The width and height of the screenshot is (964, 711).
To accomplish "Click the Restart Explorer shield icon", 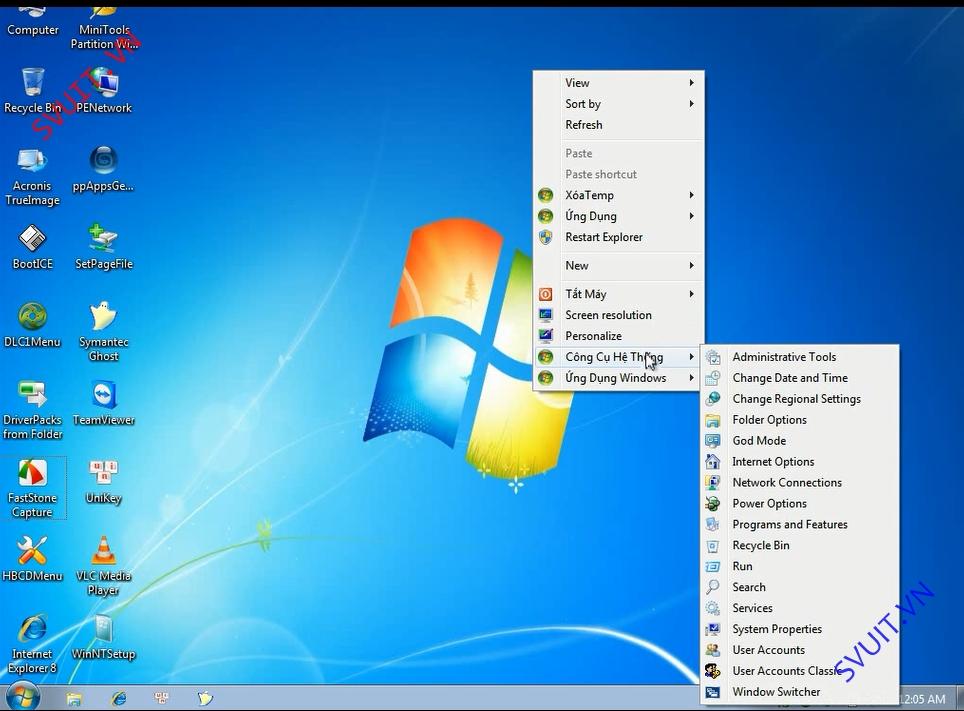I will [545, 237].
